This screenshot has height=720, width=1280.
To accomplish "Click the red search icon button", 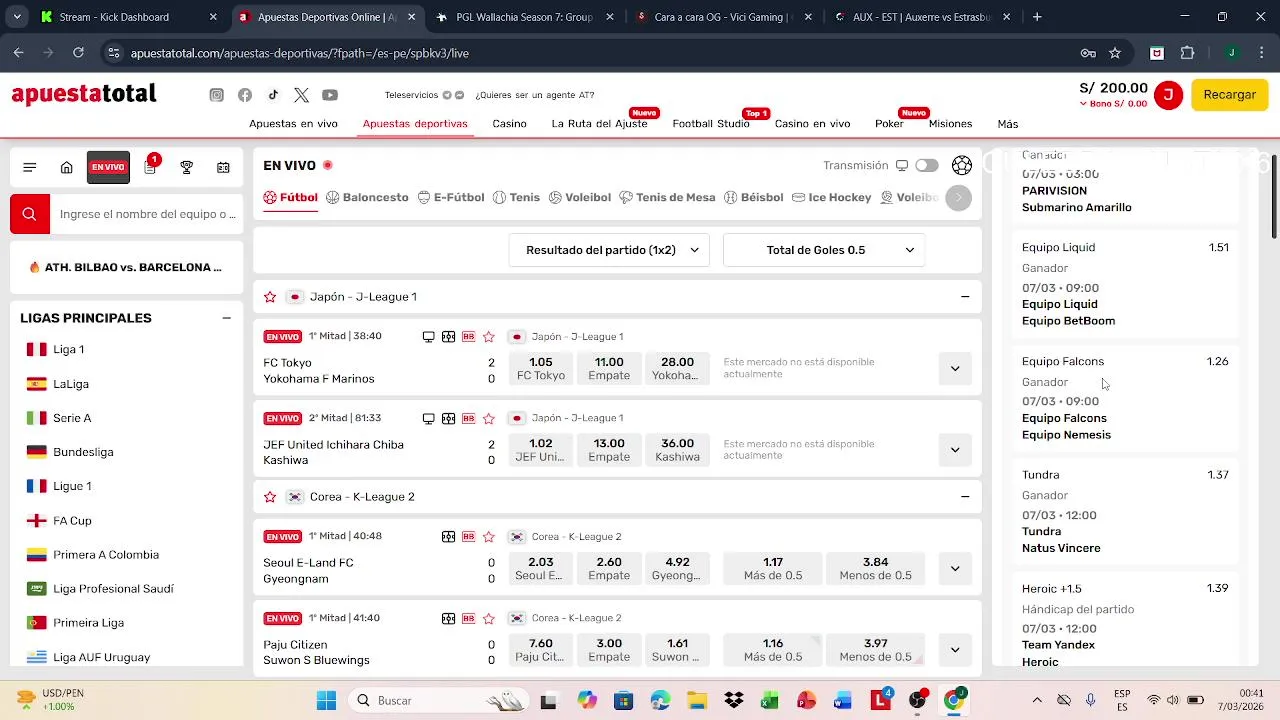I will tap(30, 214).
